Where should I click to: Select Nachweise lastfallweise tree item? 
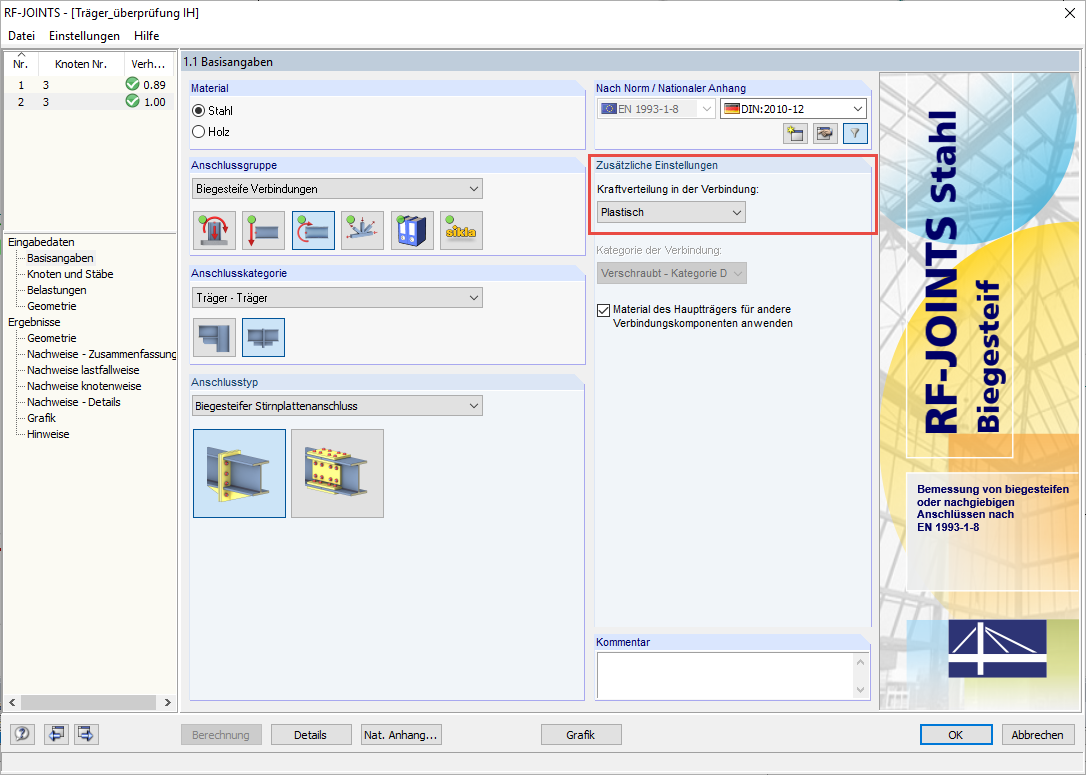[x=83, y=370]
